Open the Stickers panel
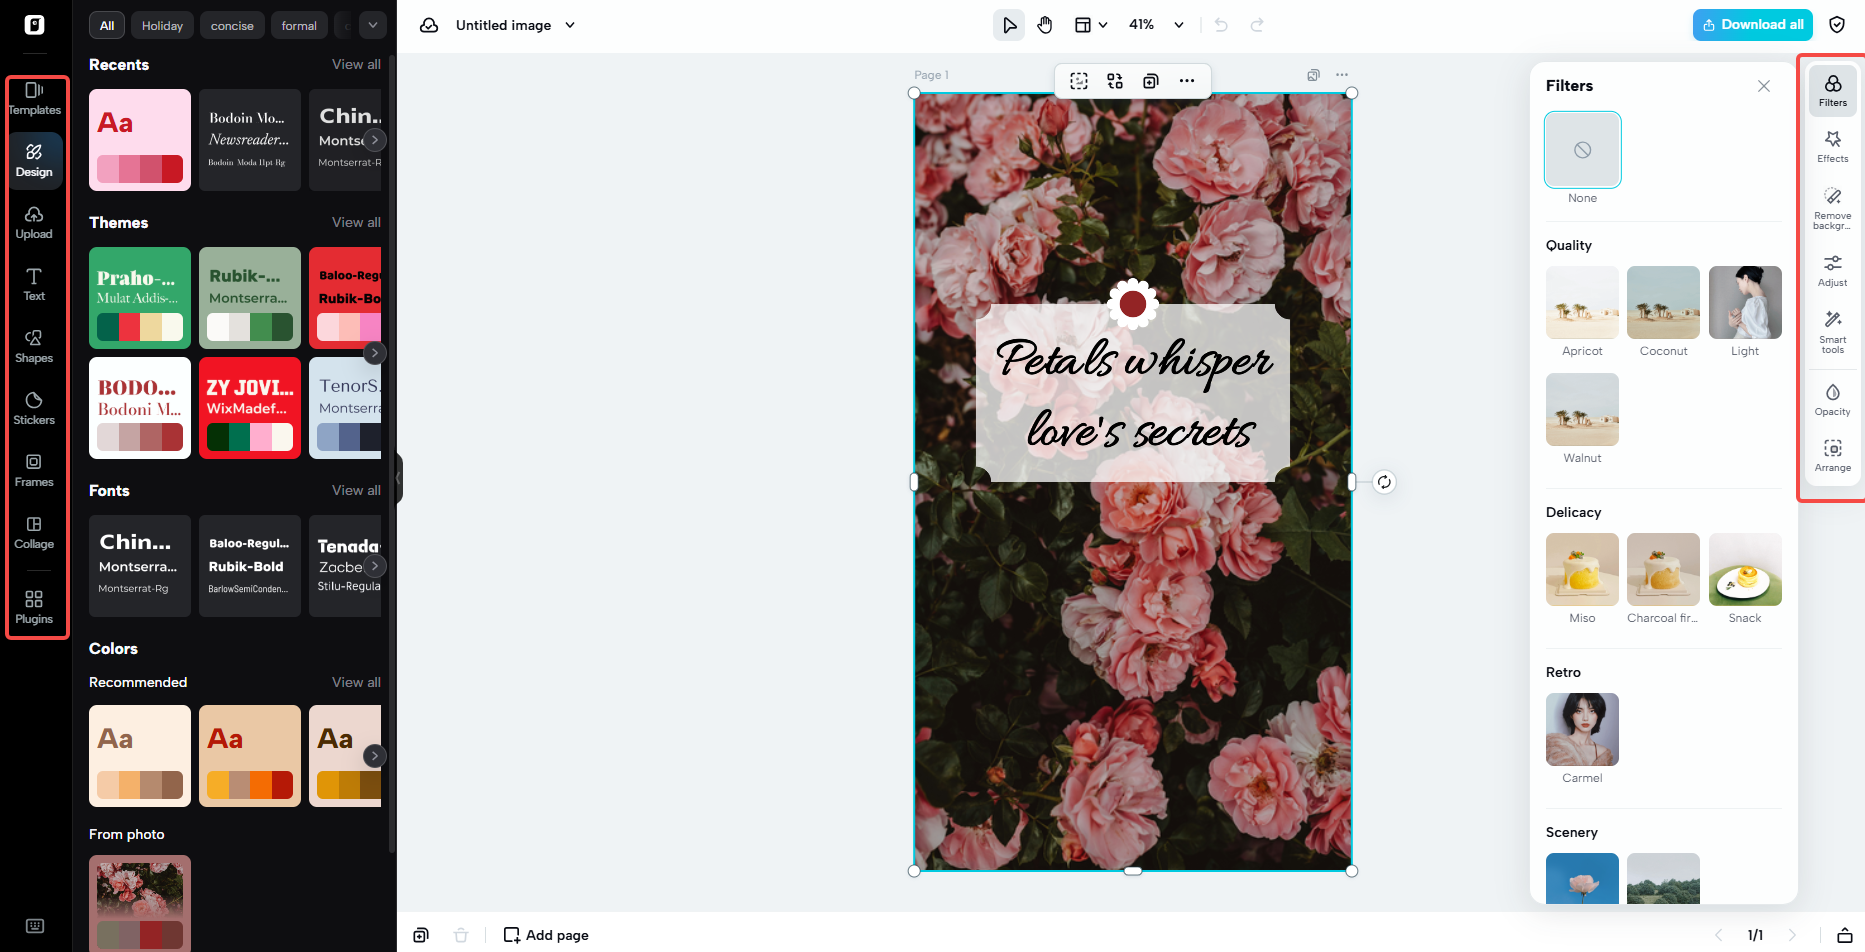This screenshot has width=1865, height=952. (x=34, y=409)
